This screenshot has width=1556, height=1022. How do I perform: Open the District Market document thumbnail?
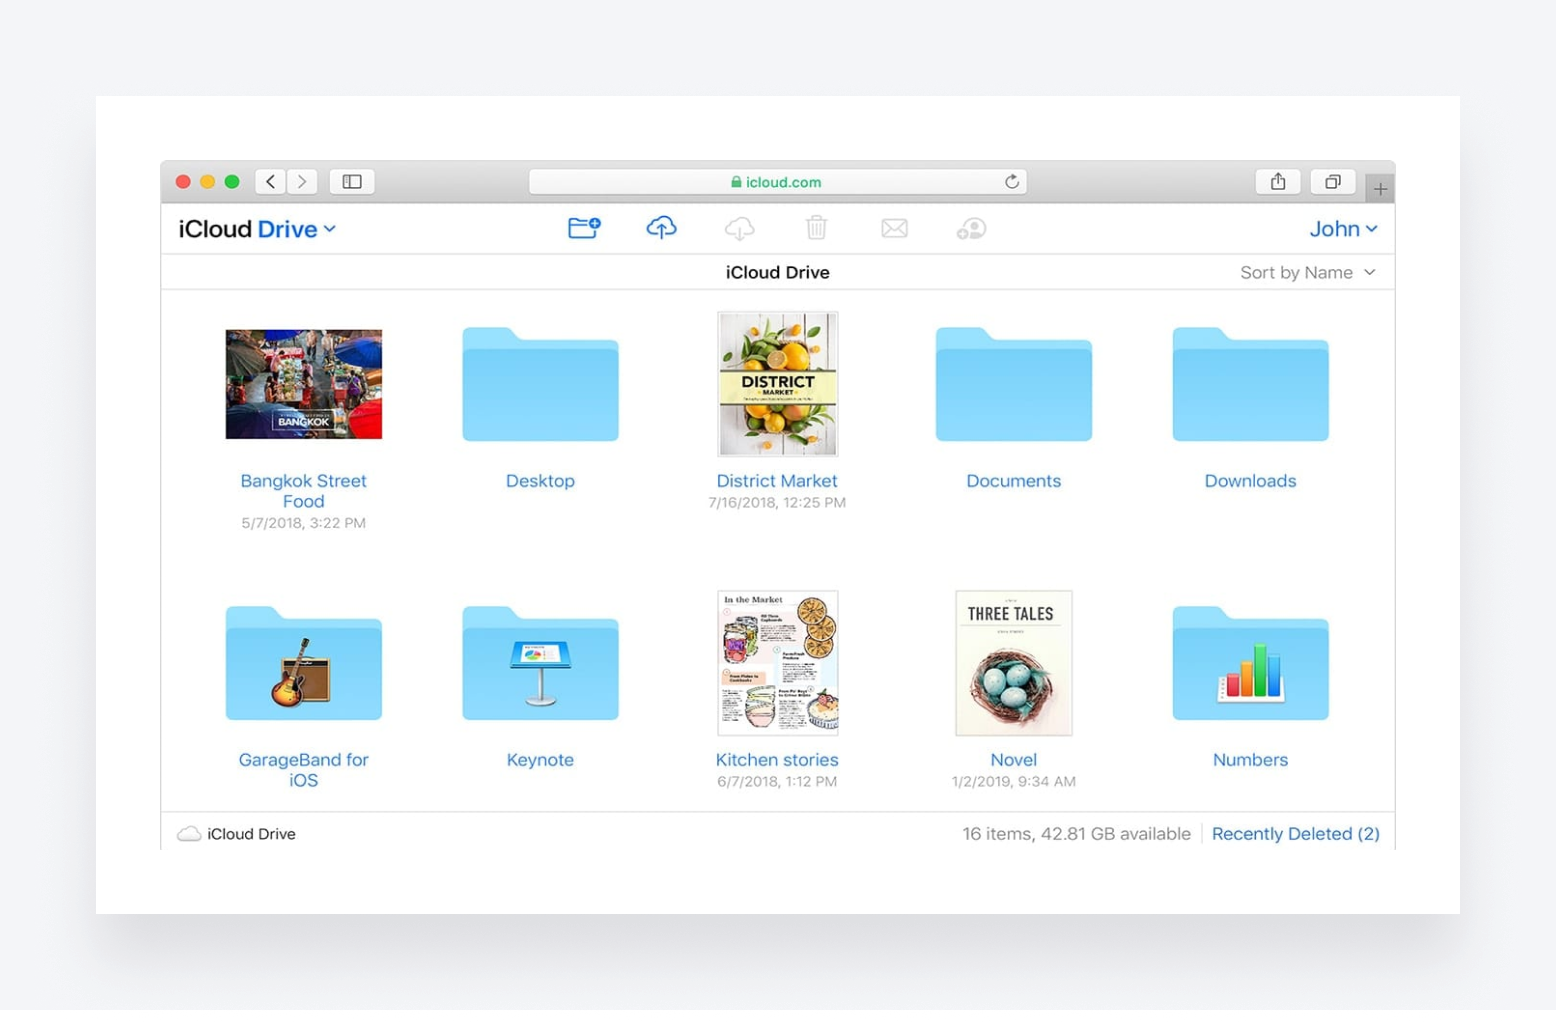[x=777, y=384]
